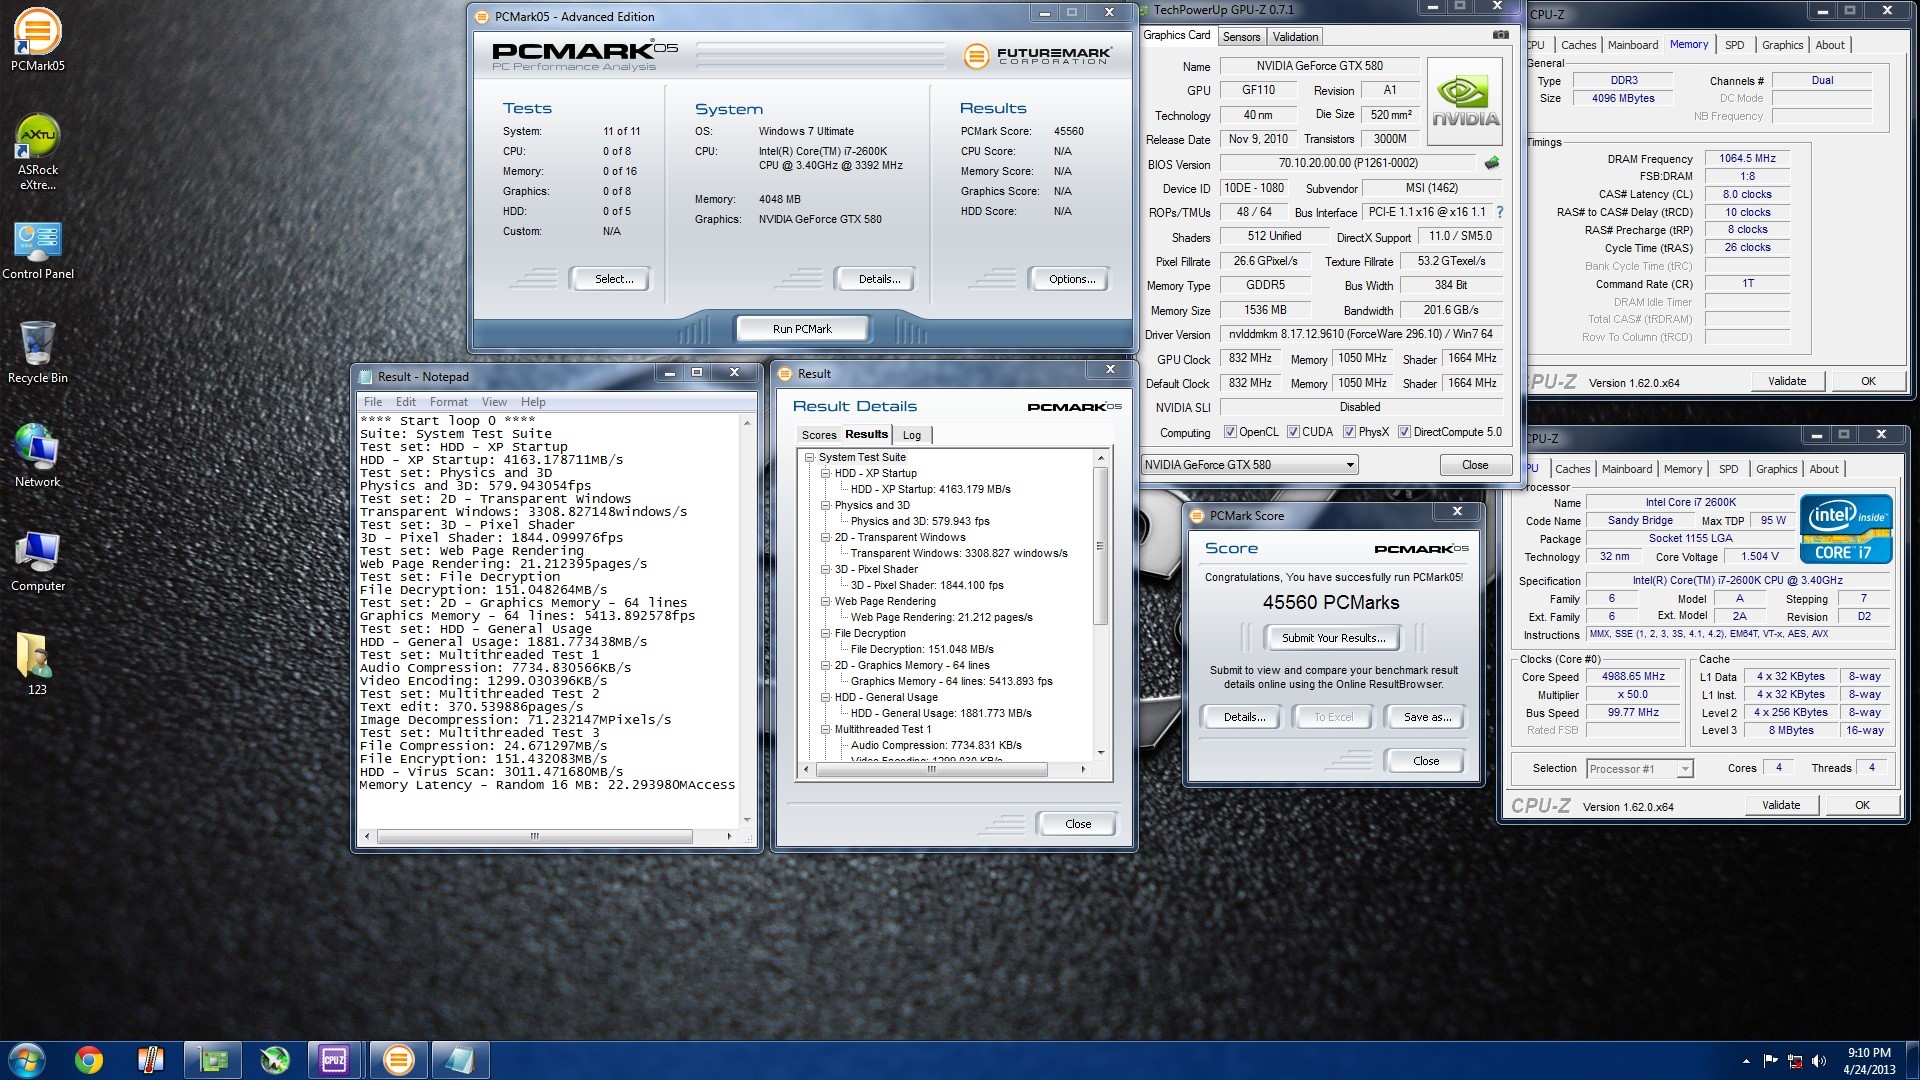This screenshot has width=1920, height=1080.
Task: Open the folder named 123
Action: [x=37, y=662]
